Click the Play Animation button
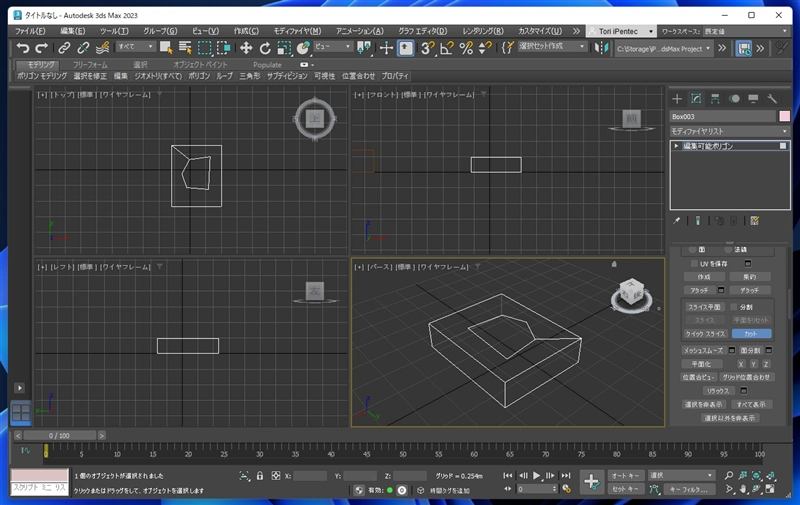 [x=537, y=475]
